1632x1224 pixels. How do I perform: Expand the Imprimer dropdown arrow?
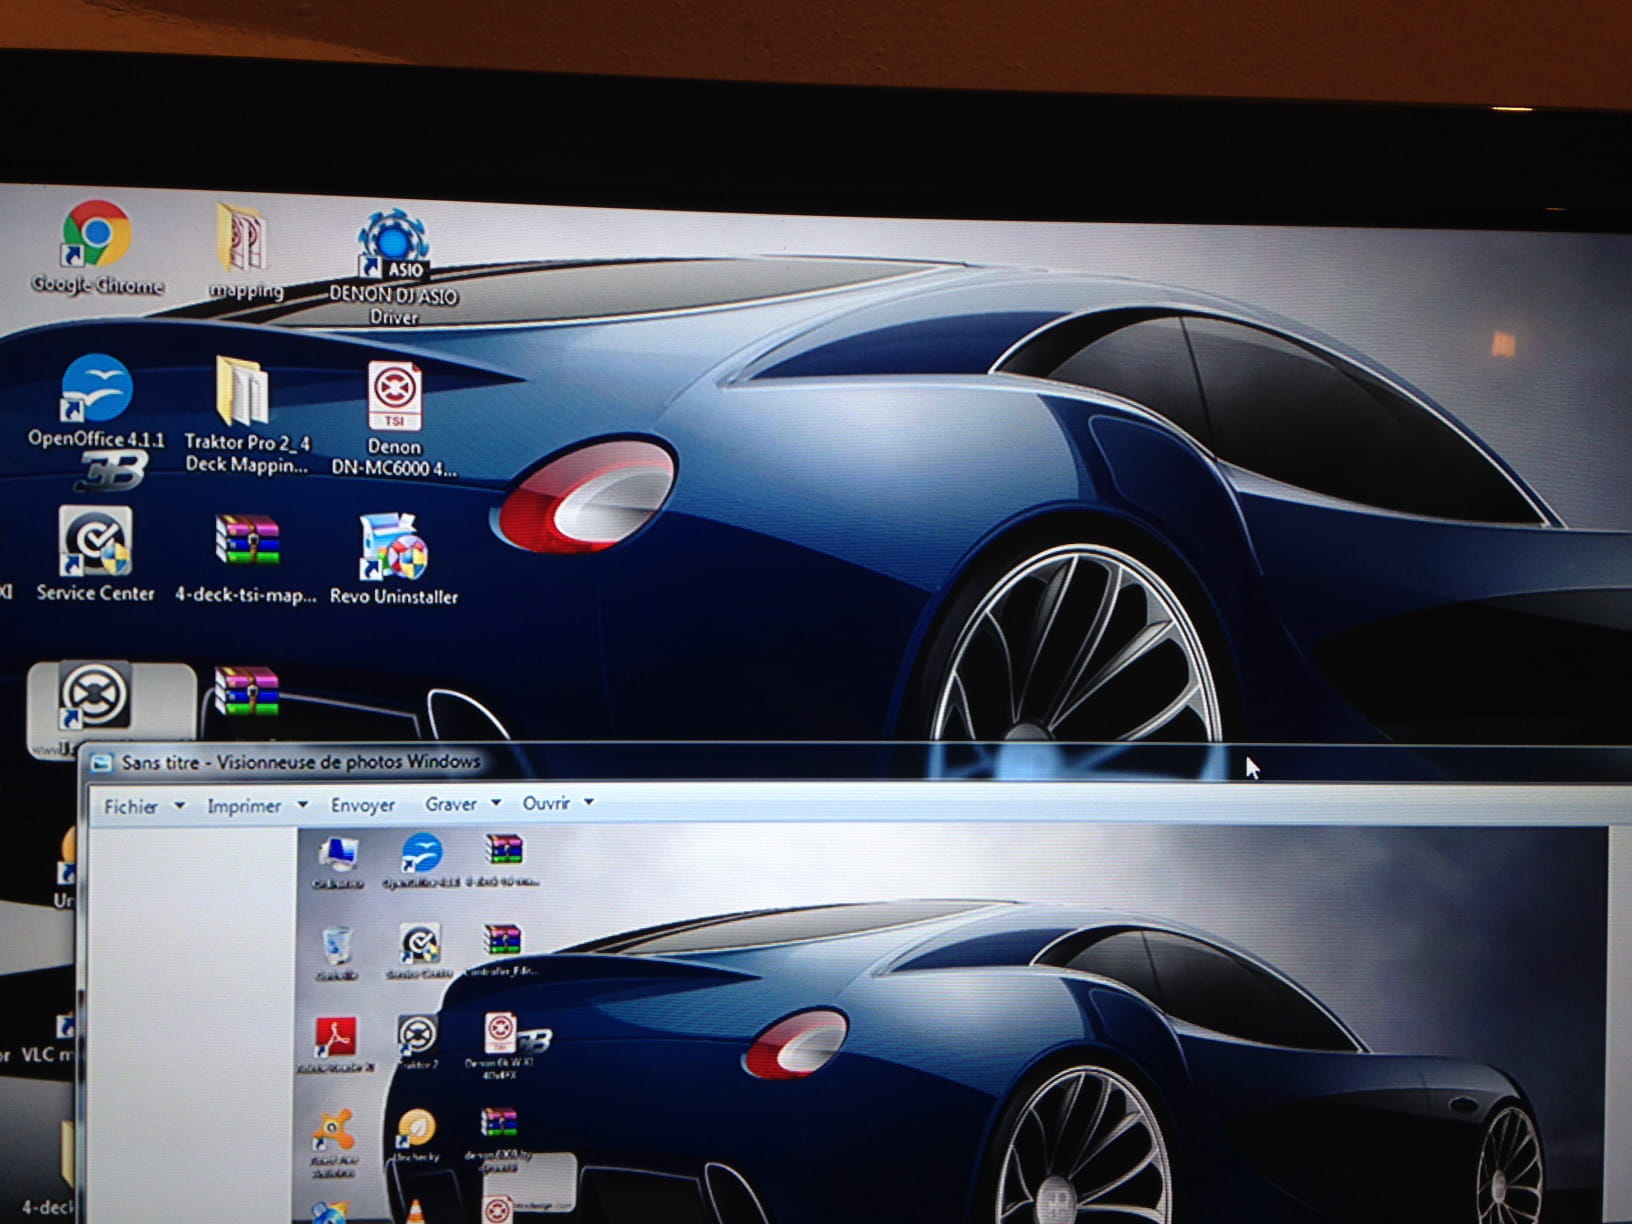coord(302,805)
